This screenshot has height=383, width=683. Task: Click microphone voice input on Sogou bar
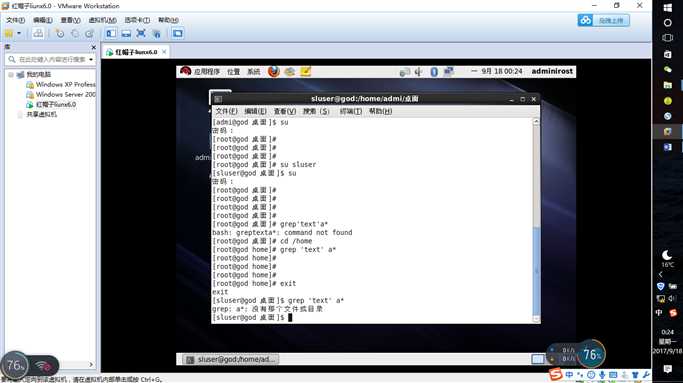pyautogui.click(x=602, y=375)
